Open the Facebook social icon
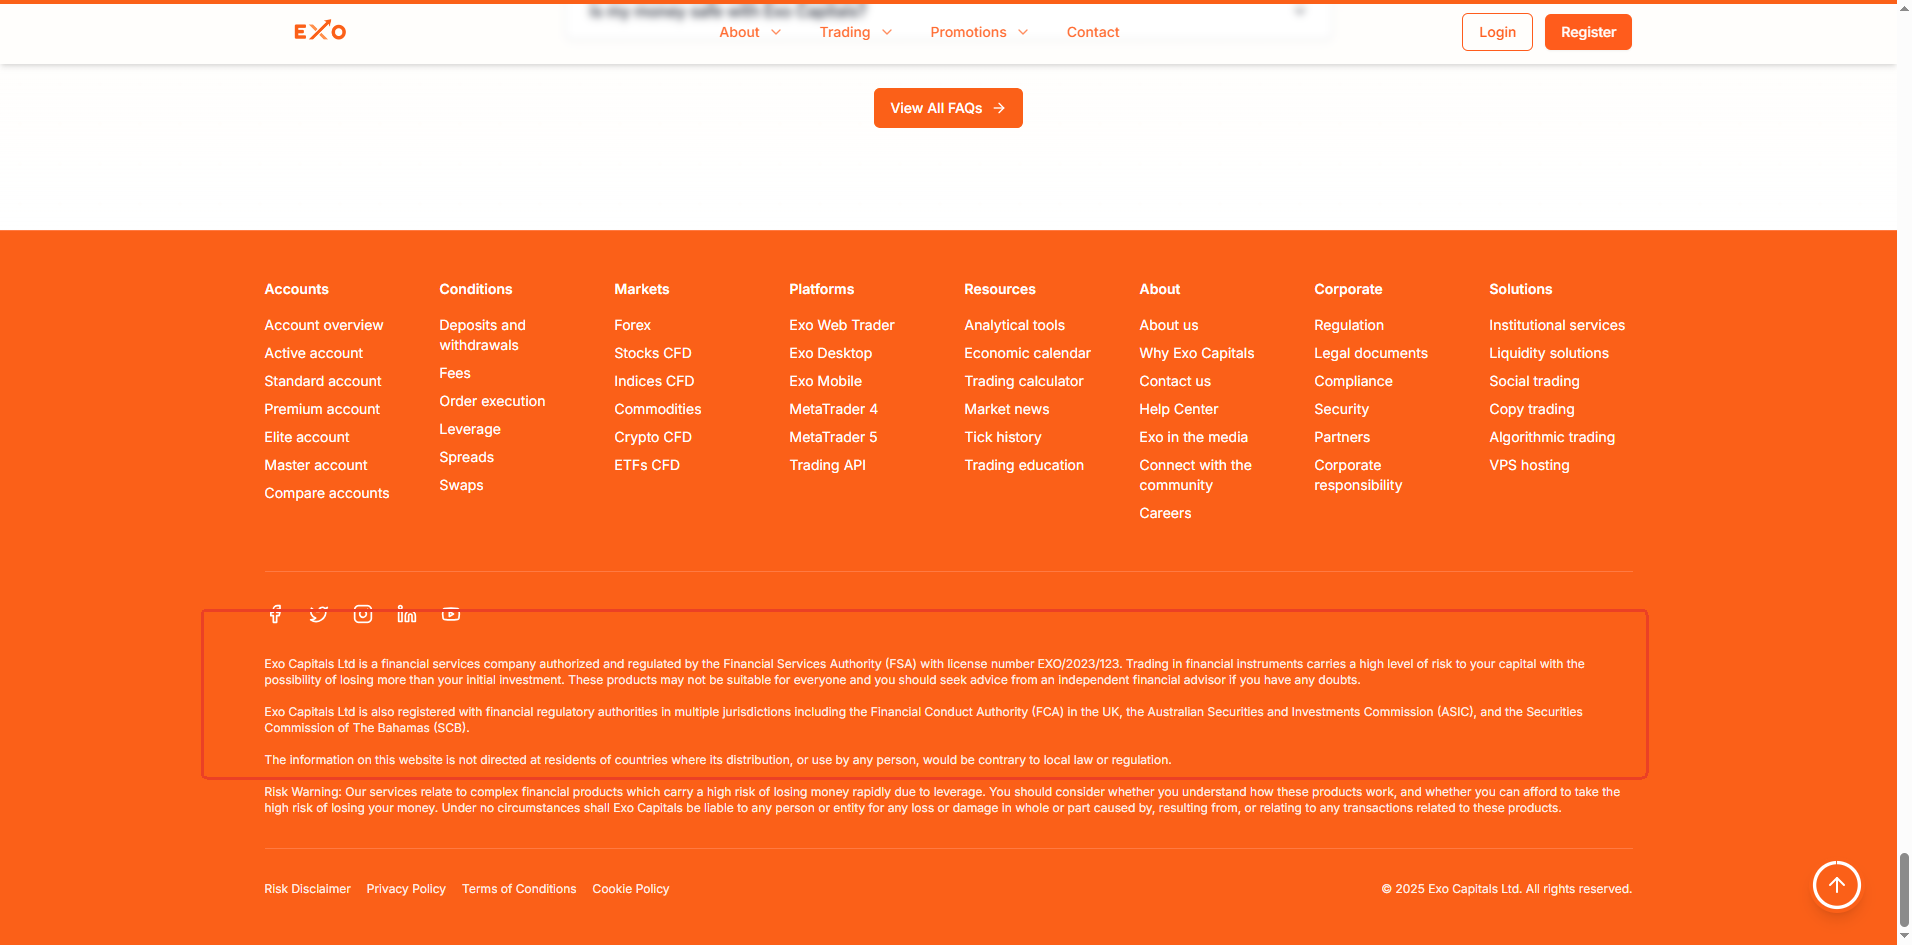The image size is (1912, 945). [x=275, y=614]
